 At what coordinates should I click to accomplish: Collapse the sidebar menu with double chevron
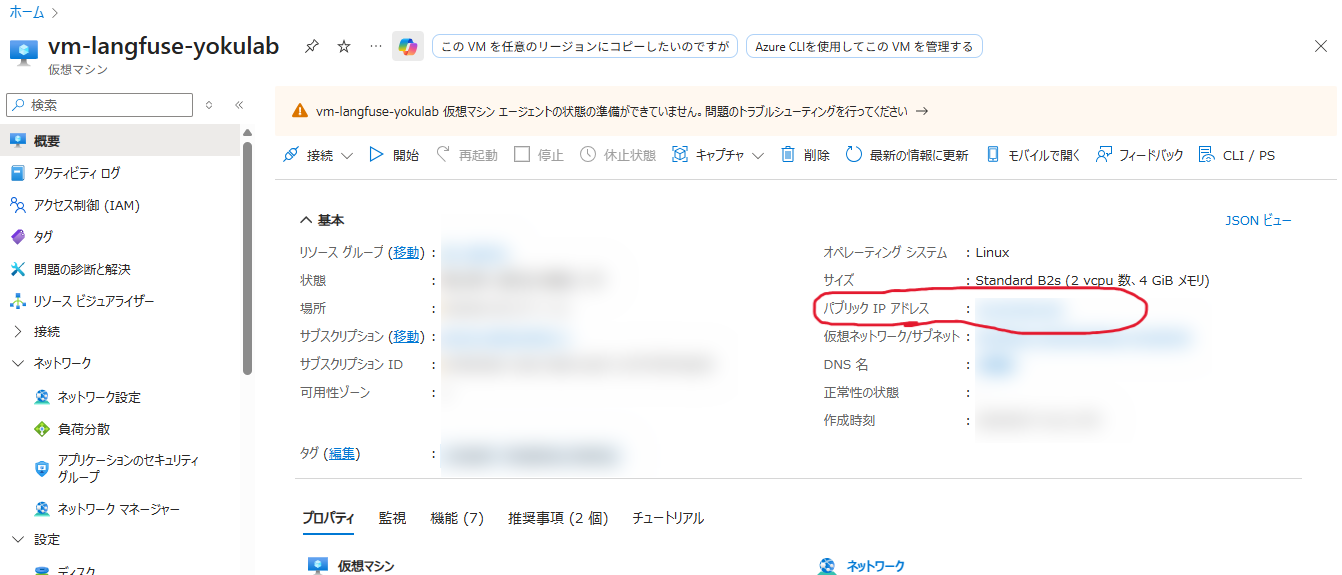[239, 105]
